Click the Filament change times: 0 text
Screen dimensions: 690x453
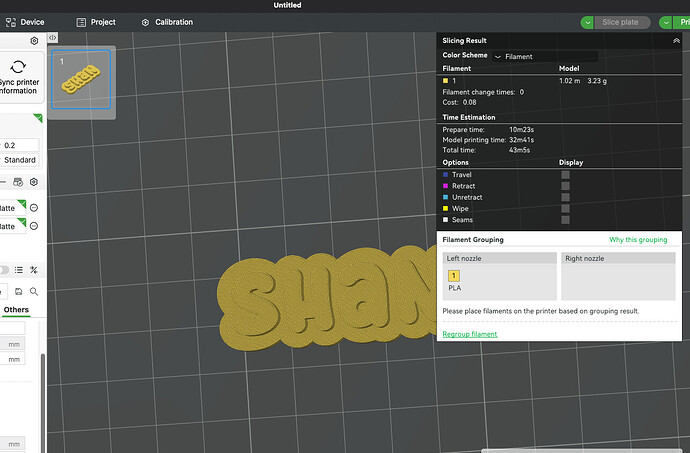coord(483,92)
